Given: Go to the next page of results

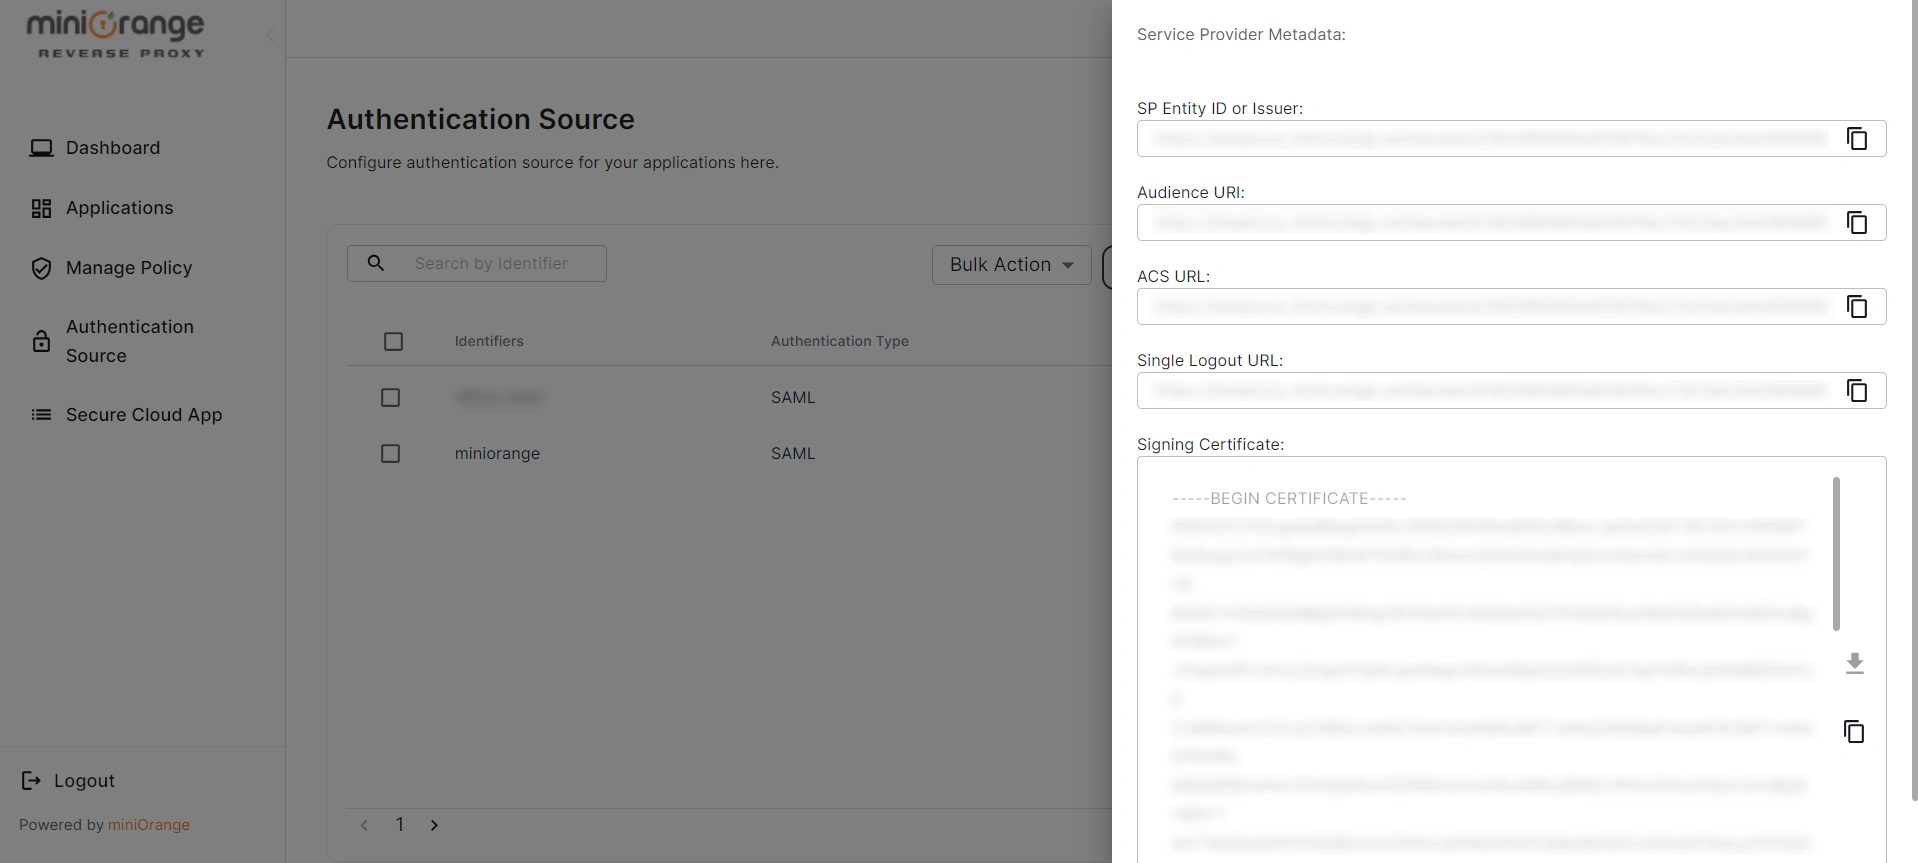Looking at the screenshot, I should click(434, 826).
